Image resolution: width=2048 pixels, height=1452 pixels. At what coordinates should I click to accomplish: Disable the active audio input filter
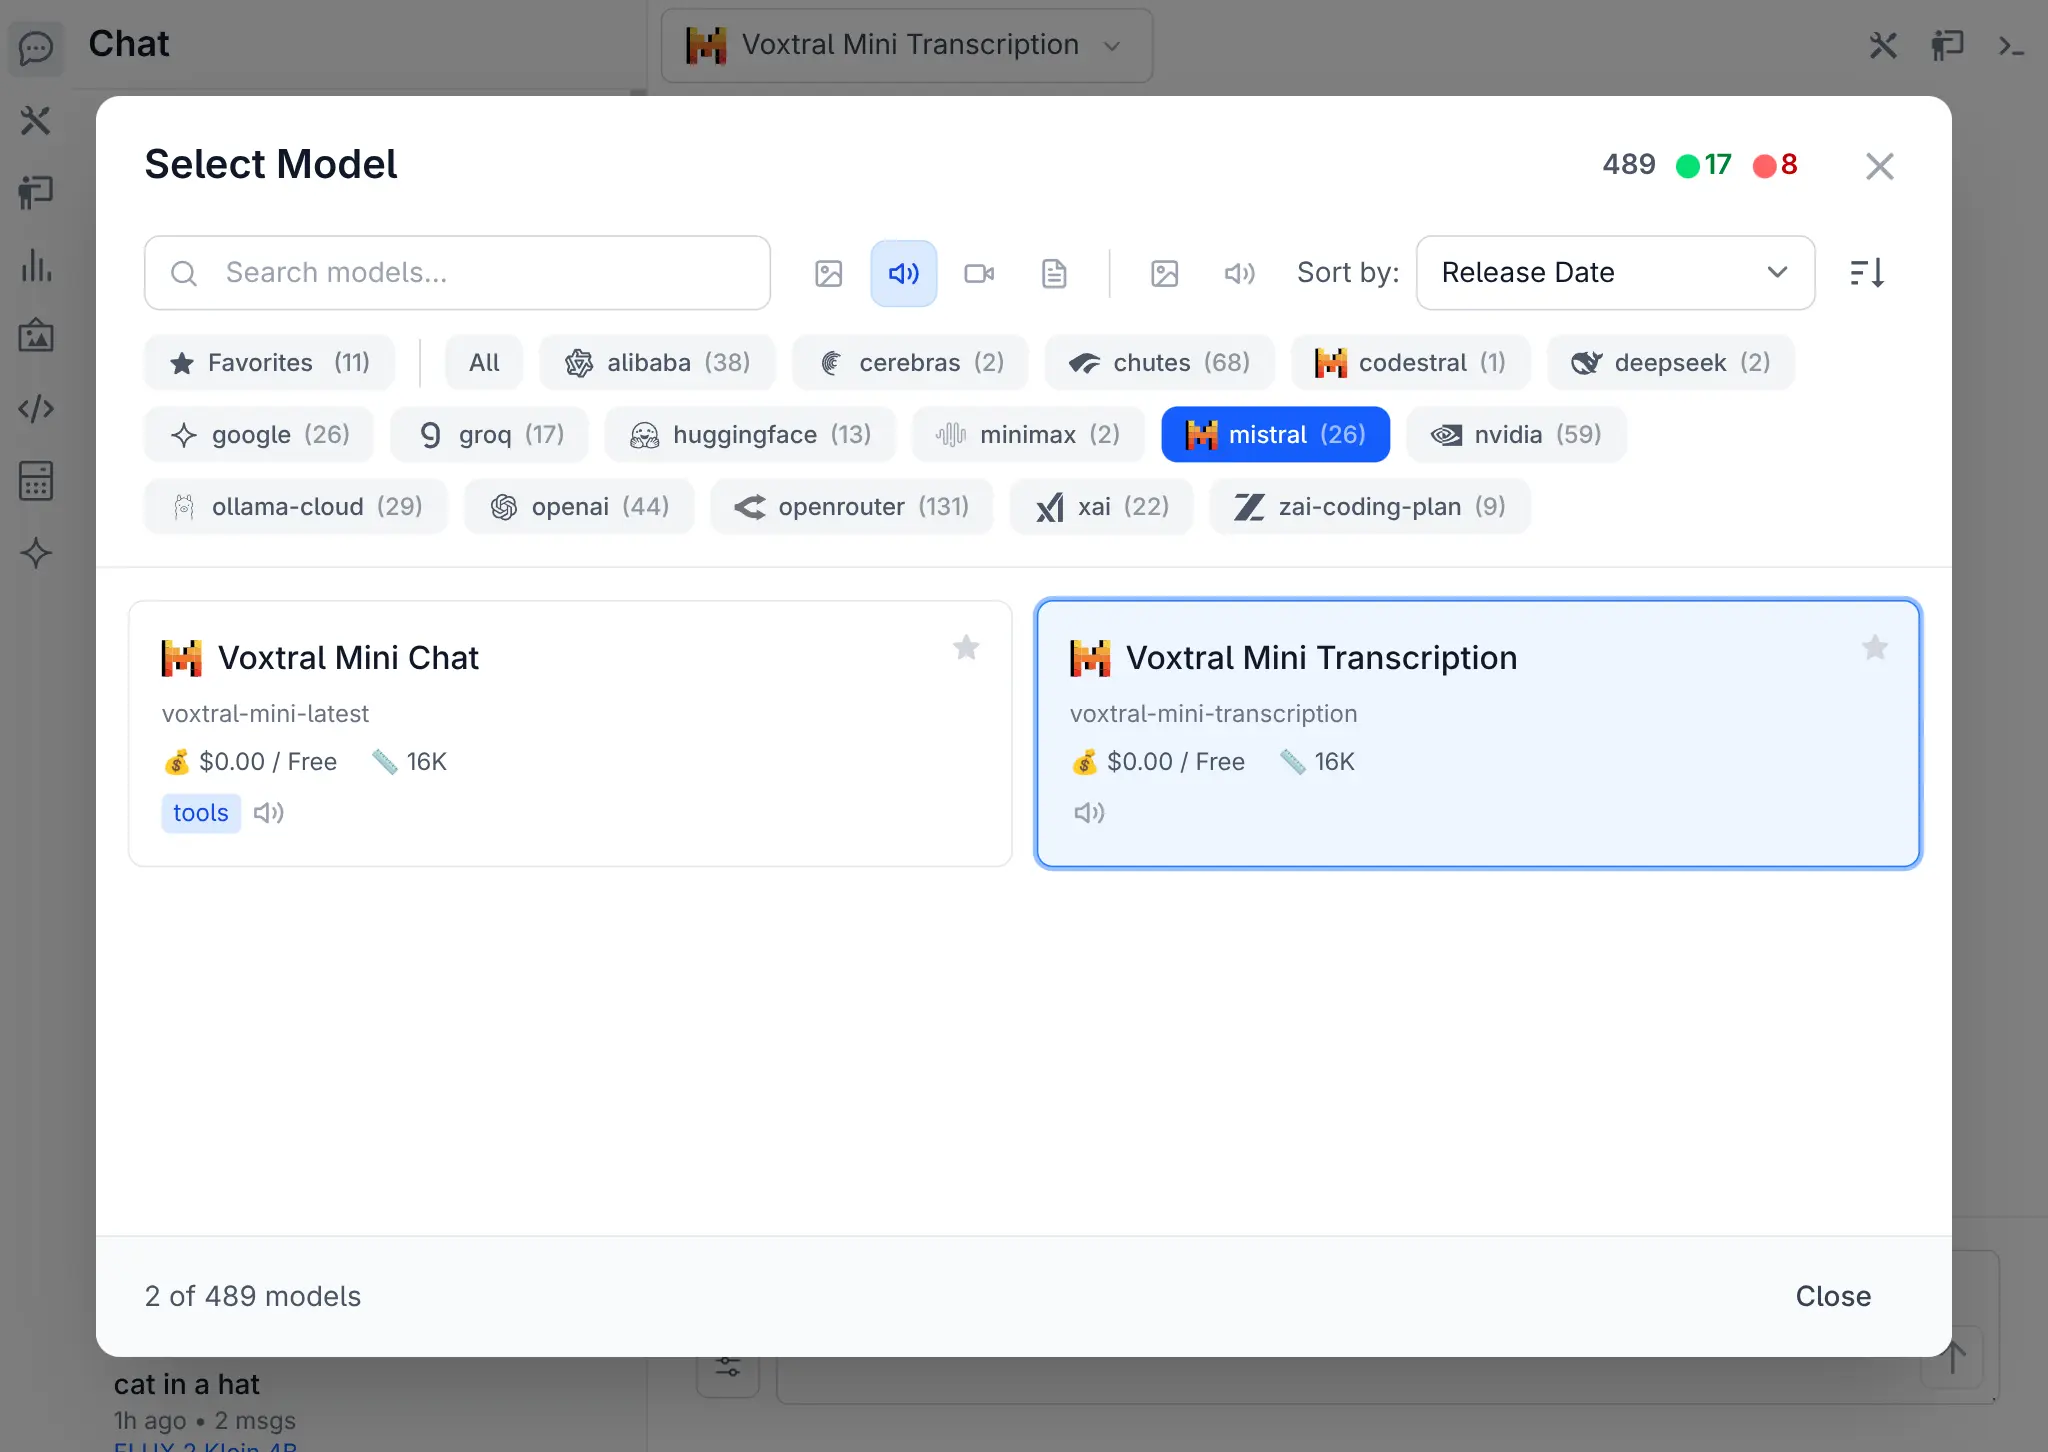click(903, 273)
